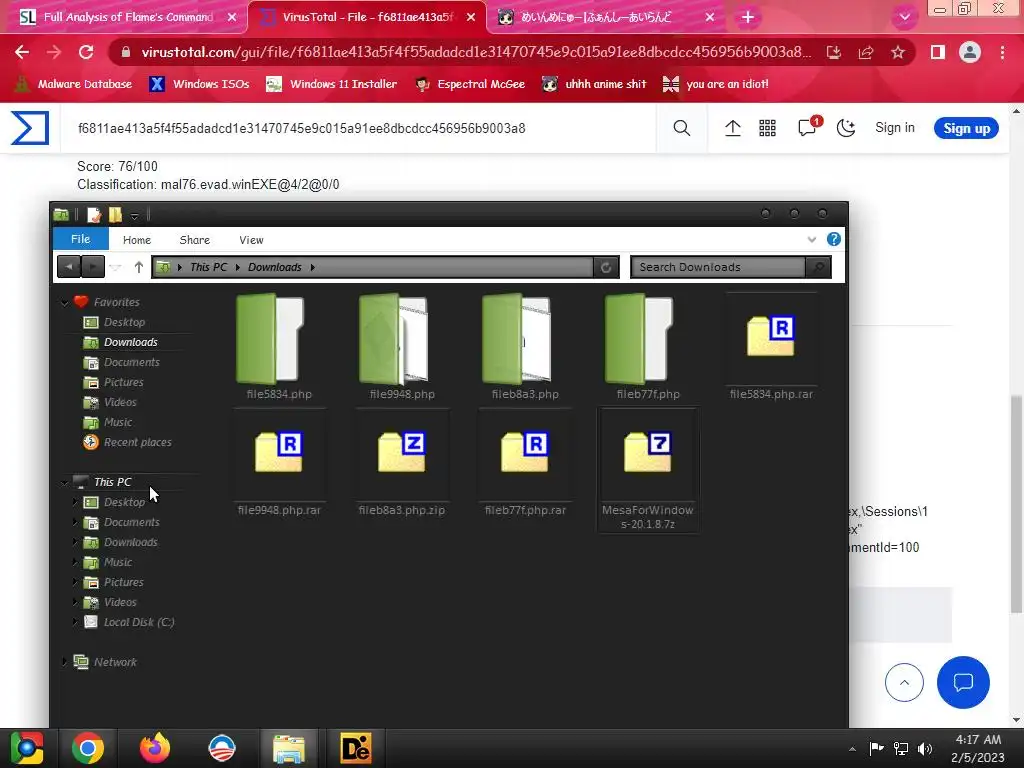The height and width of the screenshot is (768, 1024).
Task: Toggle VirusTotal dark mode moon icon
Action: (x=846, y=128)
